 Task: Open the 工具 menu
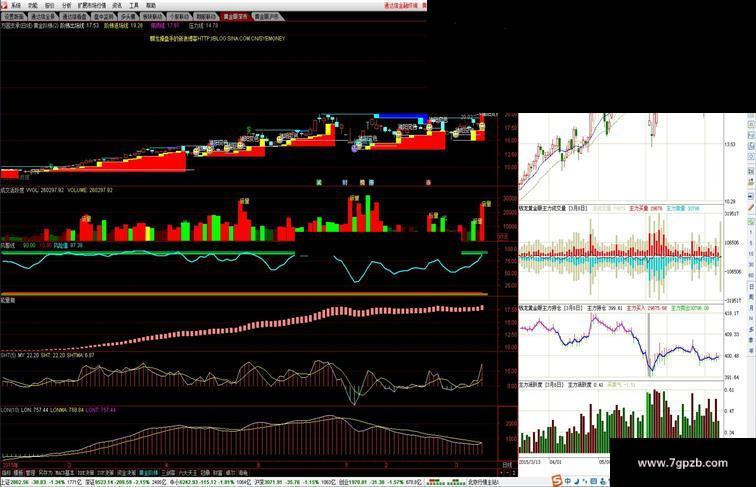point(134,5)
